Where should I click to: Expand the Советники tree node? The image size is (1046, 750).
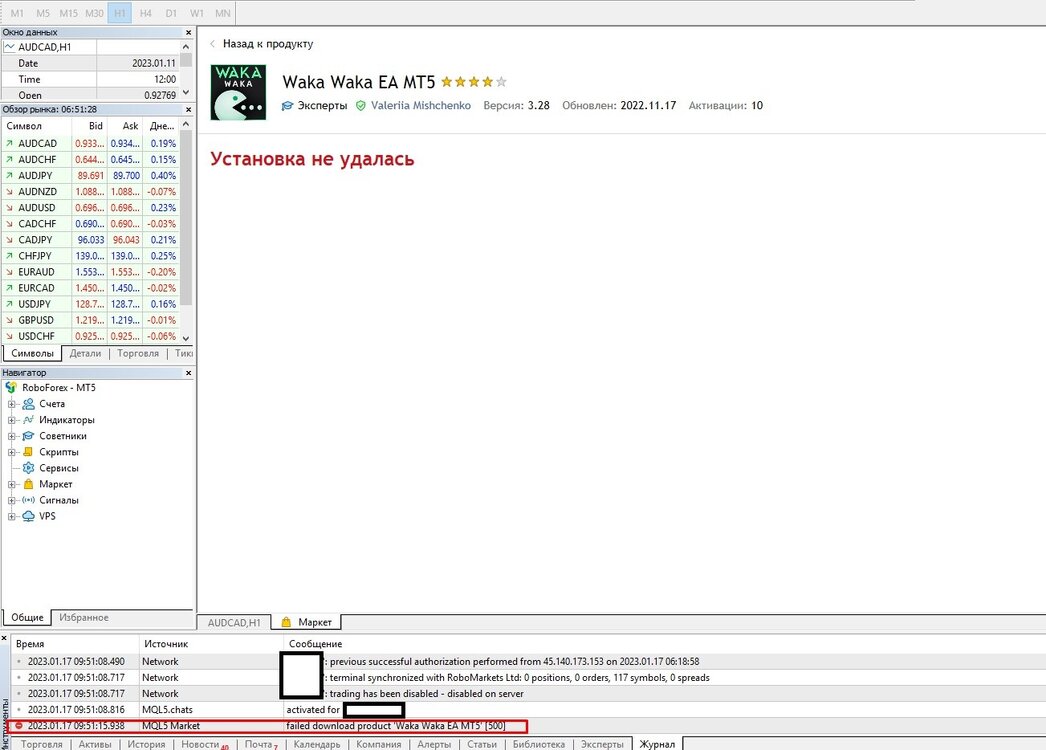point(11,436)
